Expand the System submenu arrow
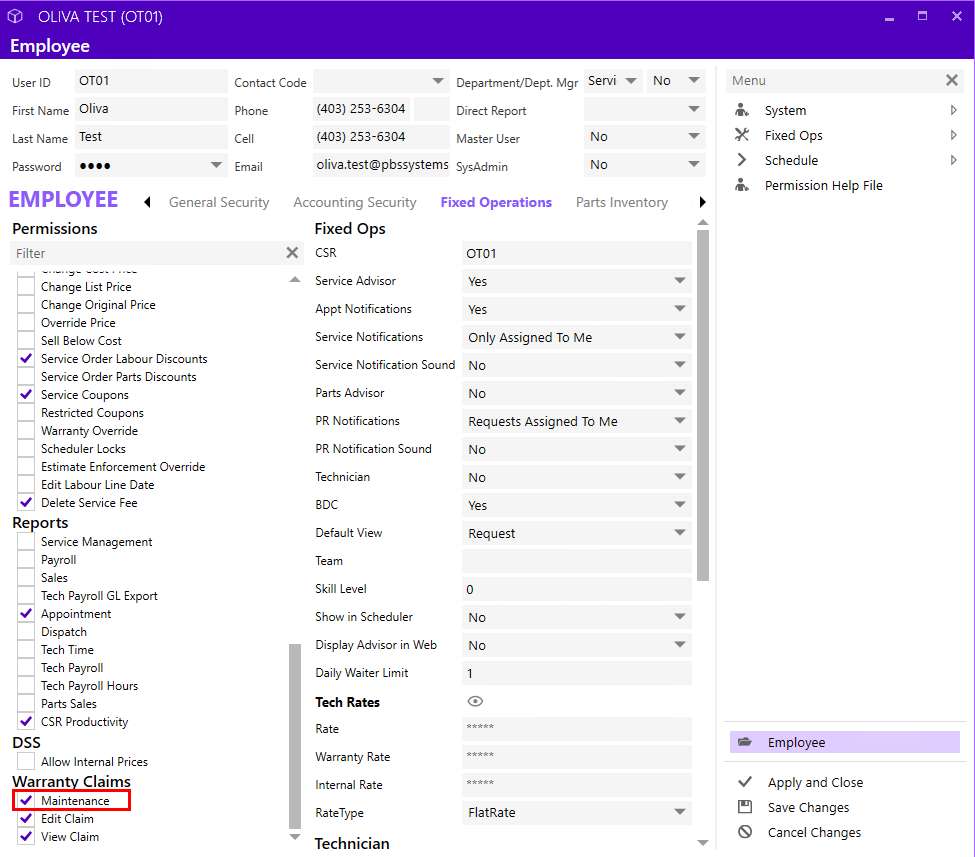975x857 pixels. 953,110
